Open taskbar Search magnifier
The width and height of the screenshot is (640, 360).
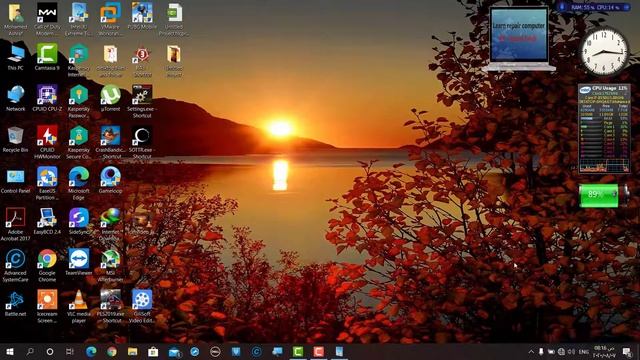pyautogui.click(x=30, y=351)
